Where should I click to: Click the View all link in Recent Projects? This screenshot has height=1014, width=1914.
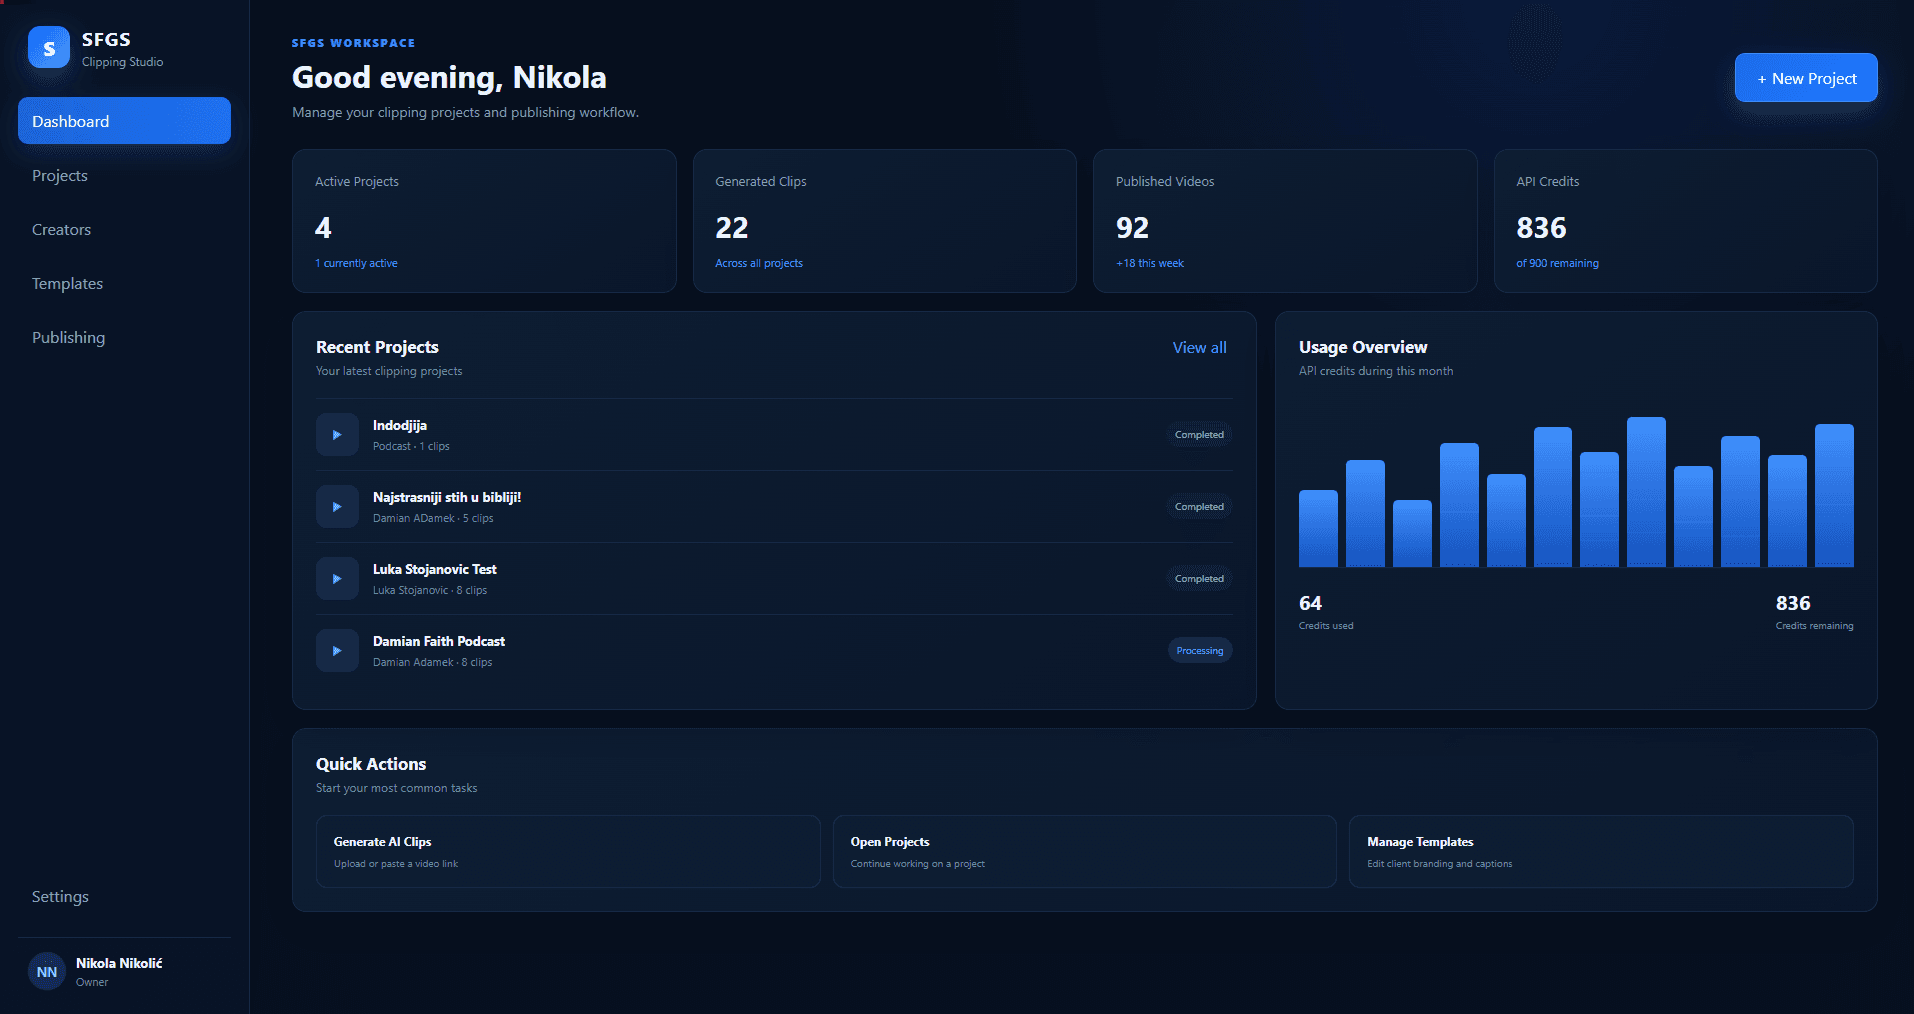(1200, 347)
